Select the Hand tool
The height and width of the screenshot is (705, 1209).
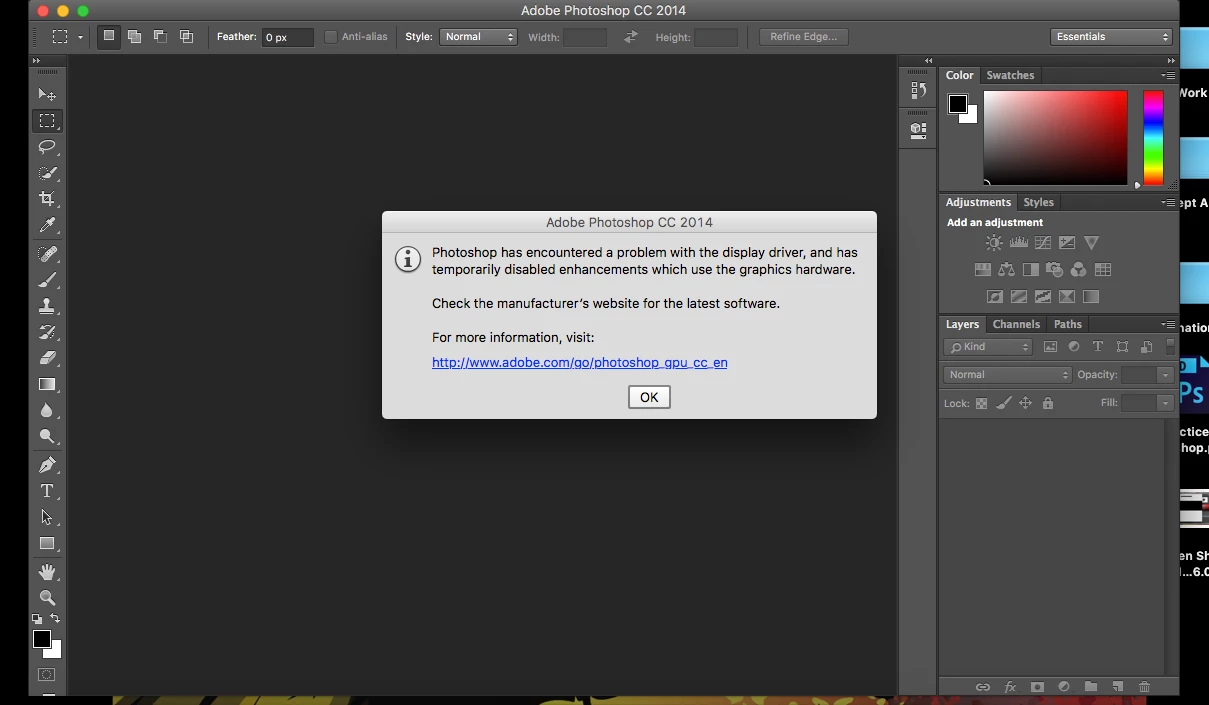tap(47, 572)
